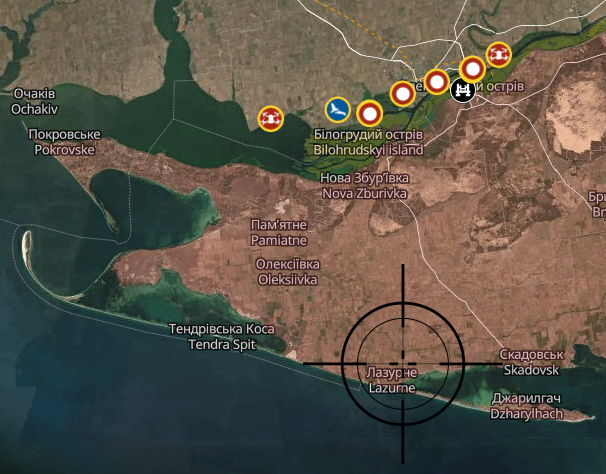Select the blue airplane marker on the map
This screenshot has width=606, height=474.
pos(338,110)
